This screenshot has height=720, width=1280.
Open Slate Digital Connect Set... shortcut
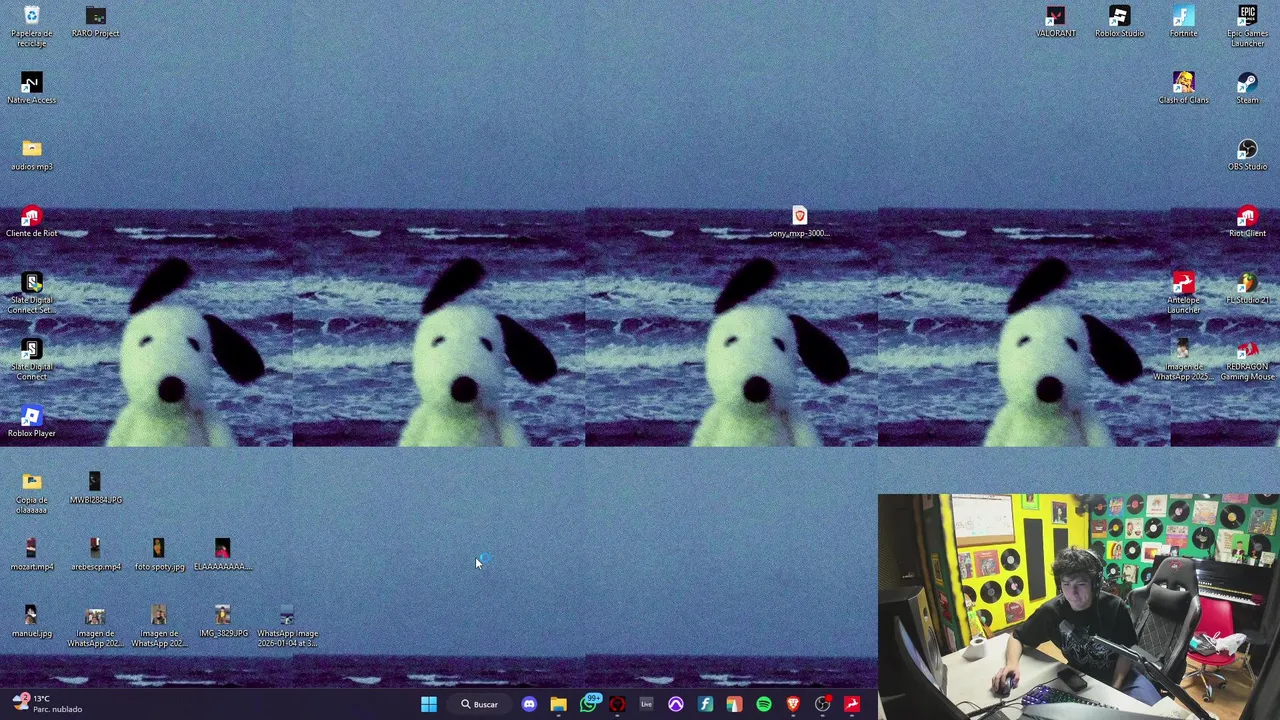(32, 293)
